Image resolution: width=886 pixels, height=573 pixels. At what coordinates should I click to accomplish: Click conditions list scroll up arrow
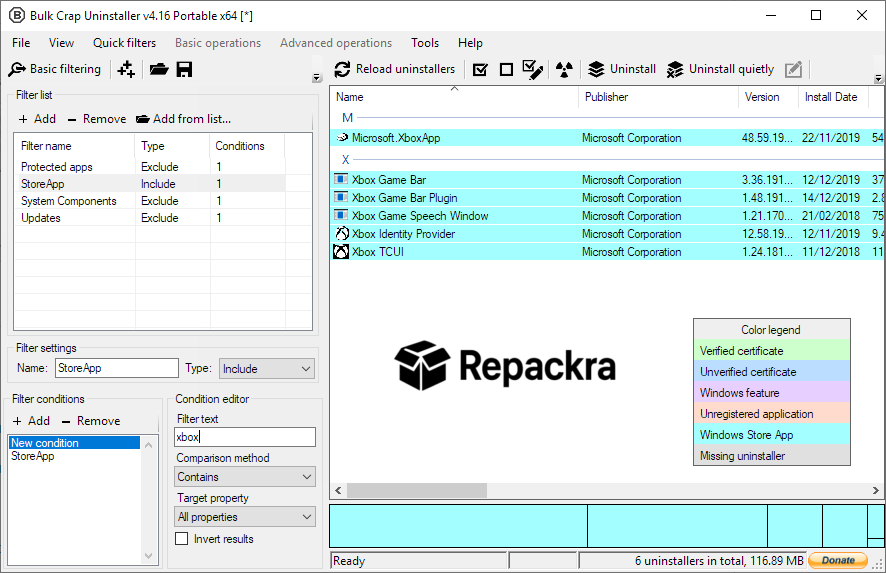(149, 445)
